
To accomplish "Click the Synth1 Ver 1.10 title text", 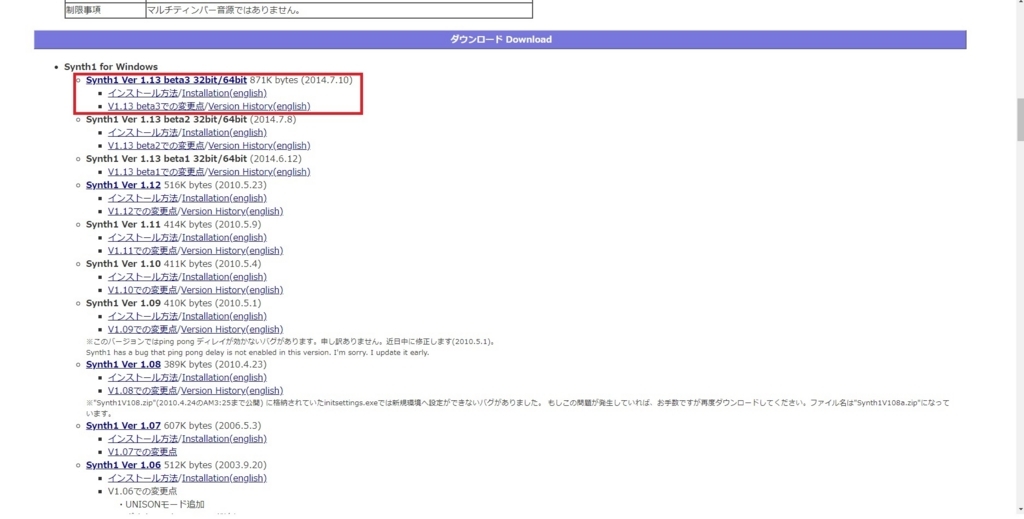I will [x=123, y=264].
